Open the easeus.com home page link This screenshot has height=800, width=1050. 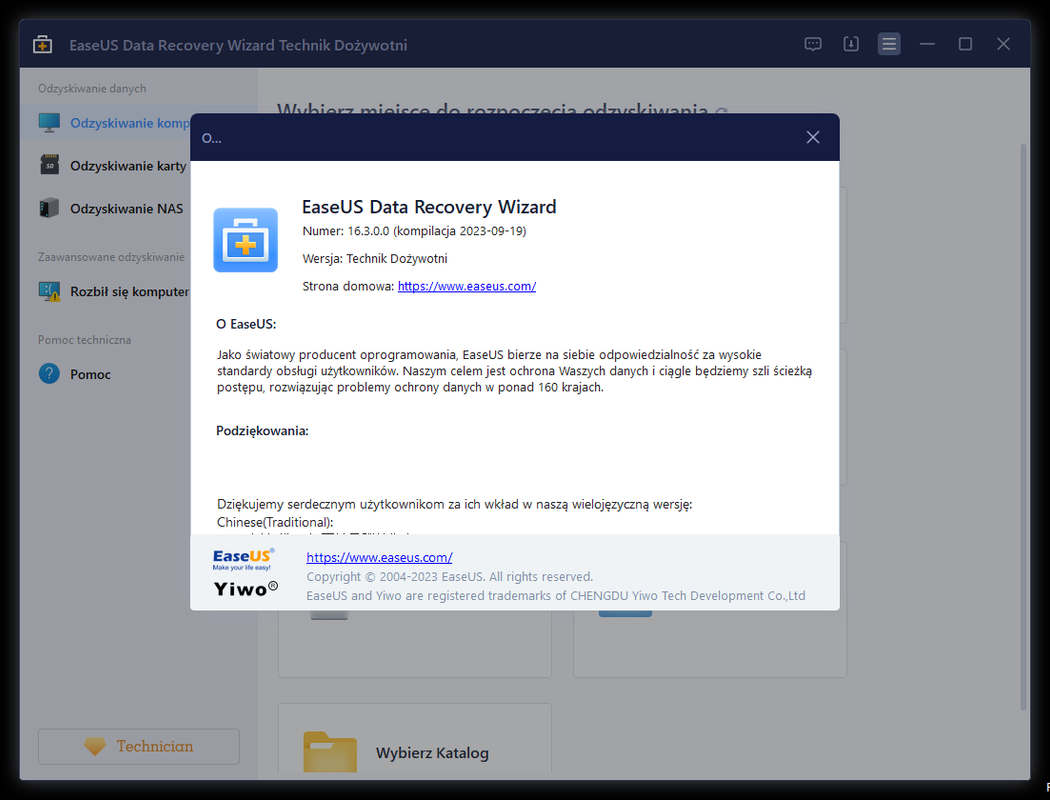coord(467,286)
